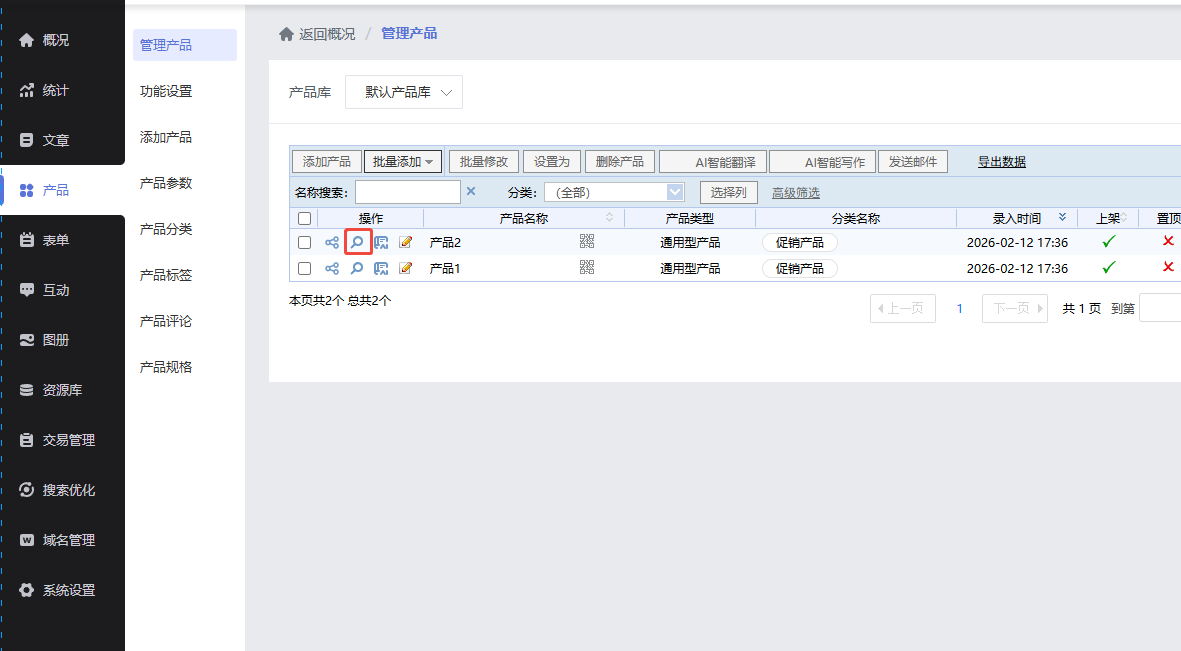The height and width of the screenshot is (651, 1181).
Task: Click the QR code icon for 产品1
Action: (587, 267)
